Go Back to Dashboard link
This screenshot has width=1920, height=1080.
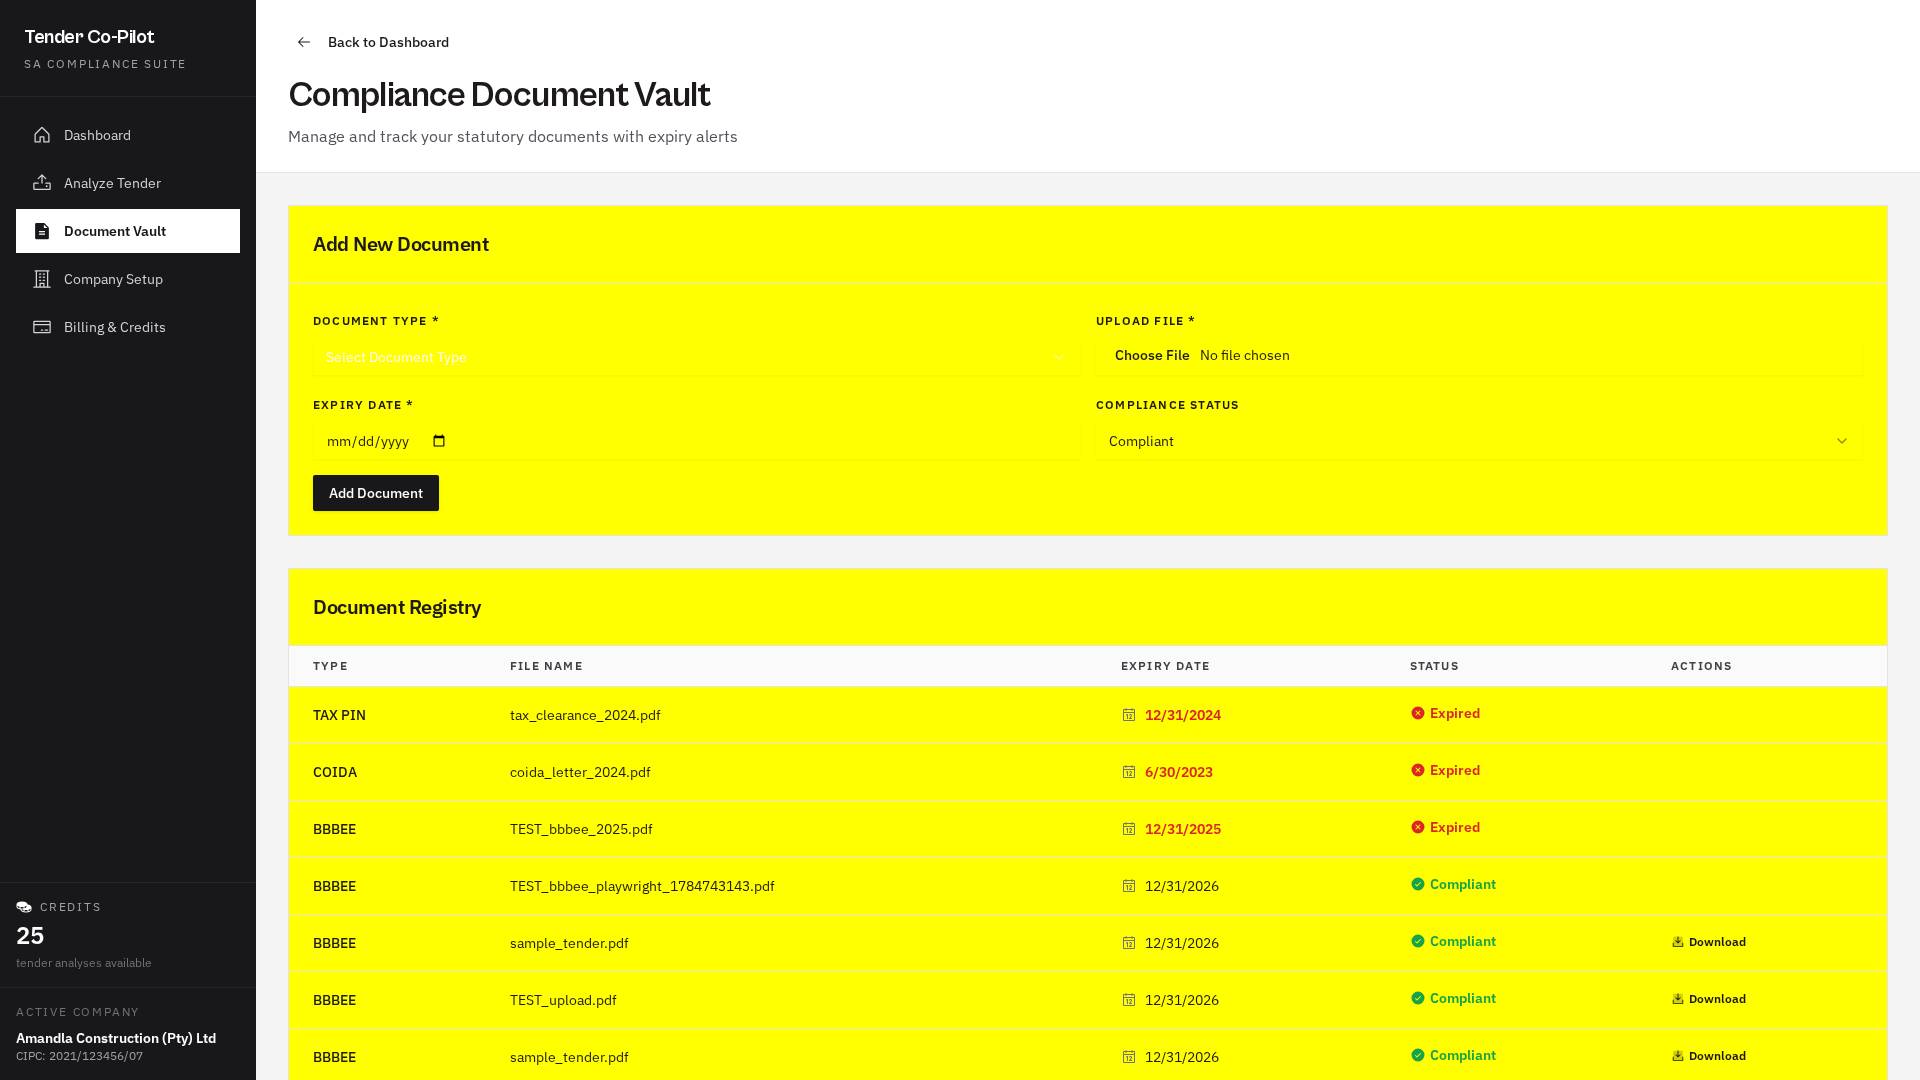coord(372,42)
